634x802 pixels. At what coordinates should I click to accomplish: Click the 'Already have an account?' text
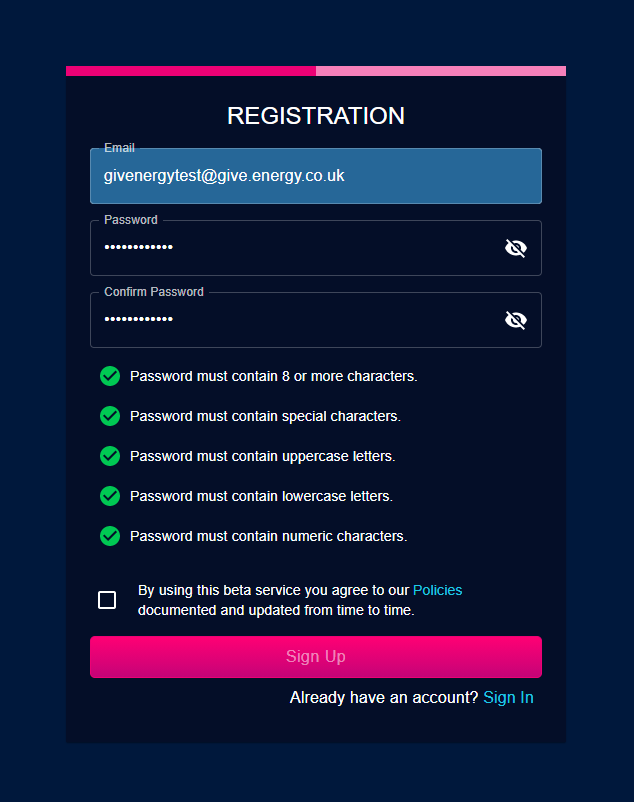(x=383, y=698)
